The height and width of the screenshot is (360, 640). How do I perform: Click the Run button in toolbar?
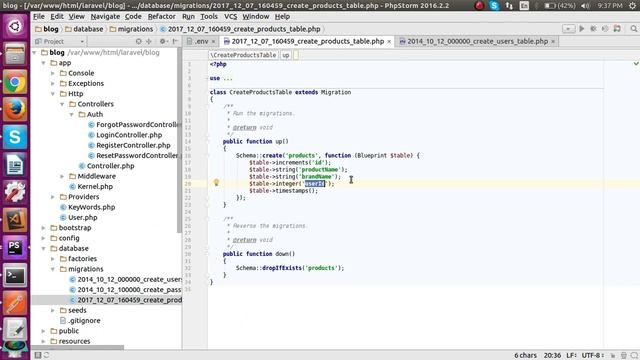point(582,29)
